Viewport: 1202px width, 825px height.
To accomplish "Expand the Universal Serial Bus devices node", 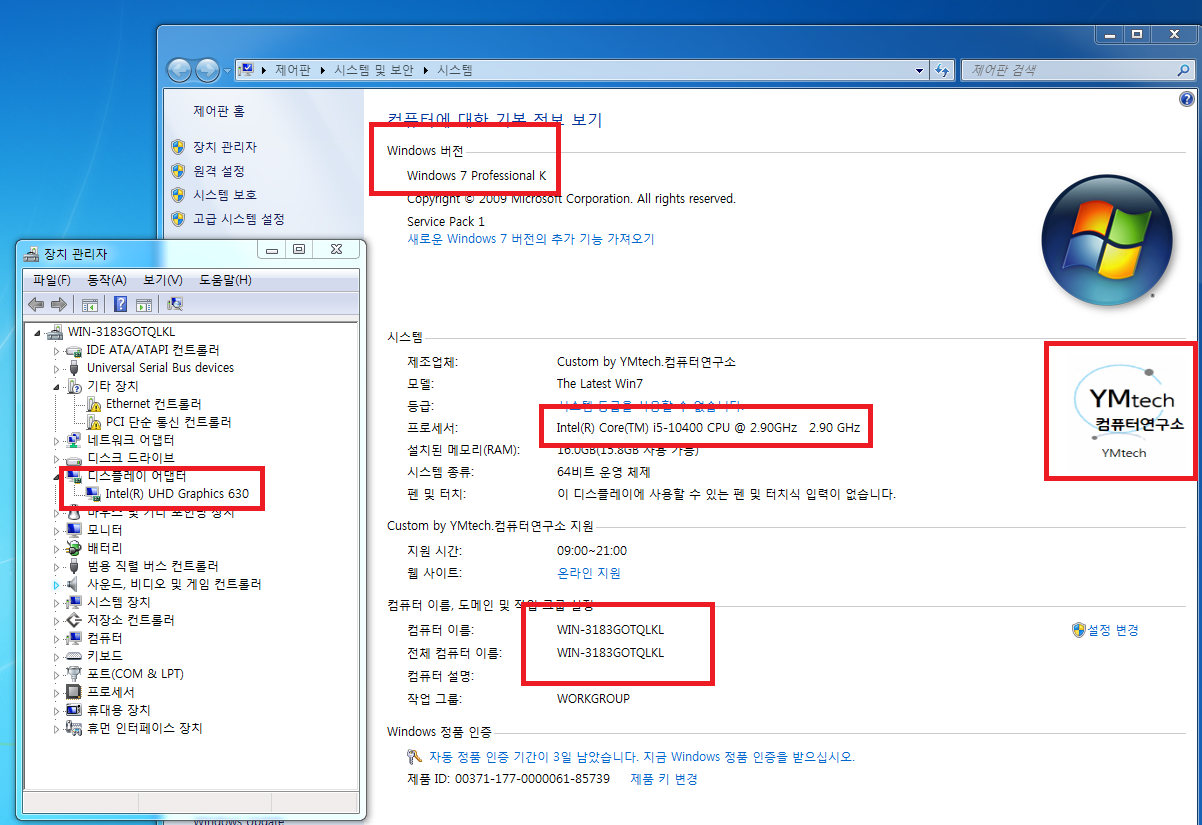I will click(57, 368).
